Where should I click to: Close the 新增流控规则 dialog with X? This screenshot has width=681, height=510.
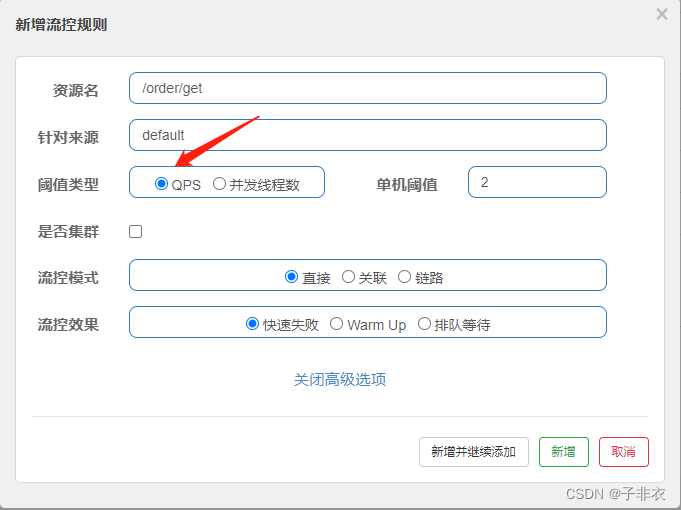tap(661, 14)
